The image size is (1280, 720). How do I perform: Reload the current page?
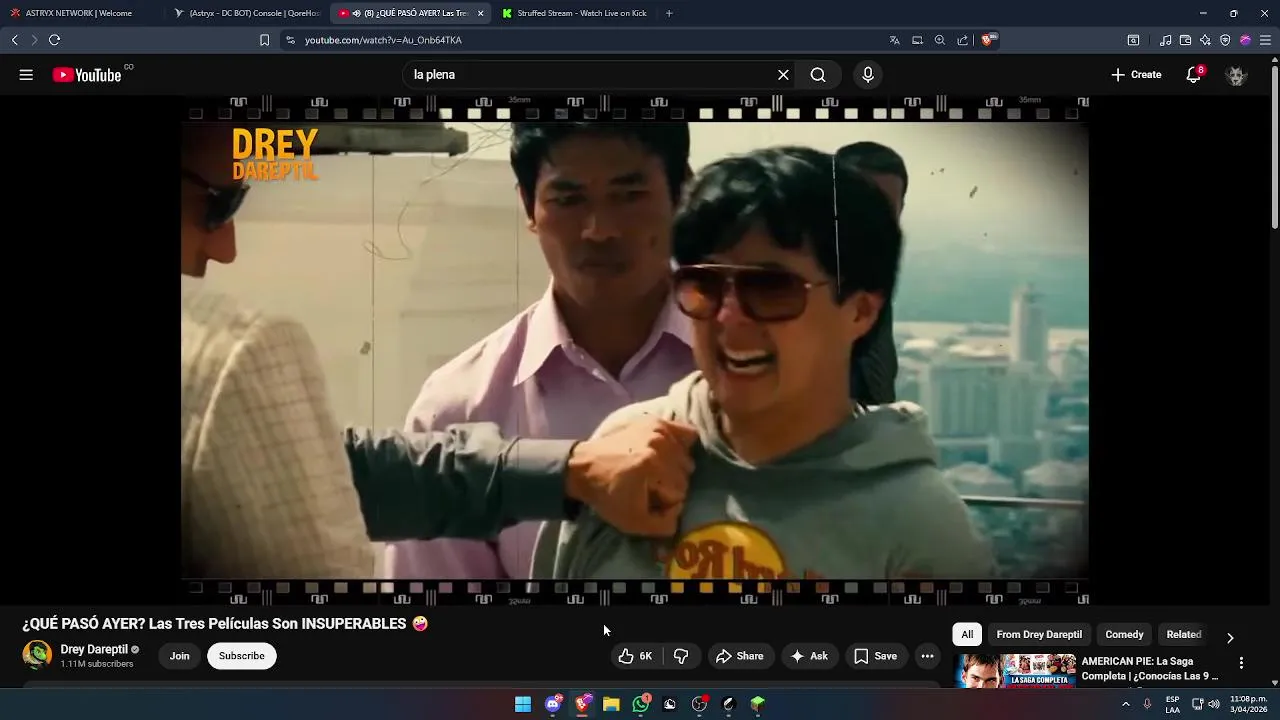(54, 40)
